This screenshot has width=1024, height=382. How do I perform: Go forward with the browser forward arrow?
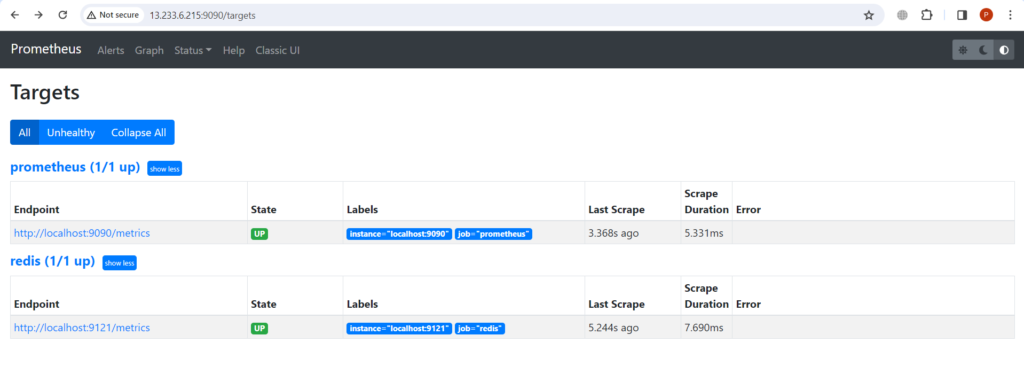coord(39,15)
